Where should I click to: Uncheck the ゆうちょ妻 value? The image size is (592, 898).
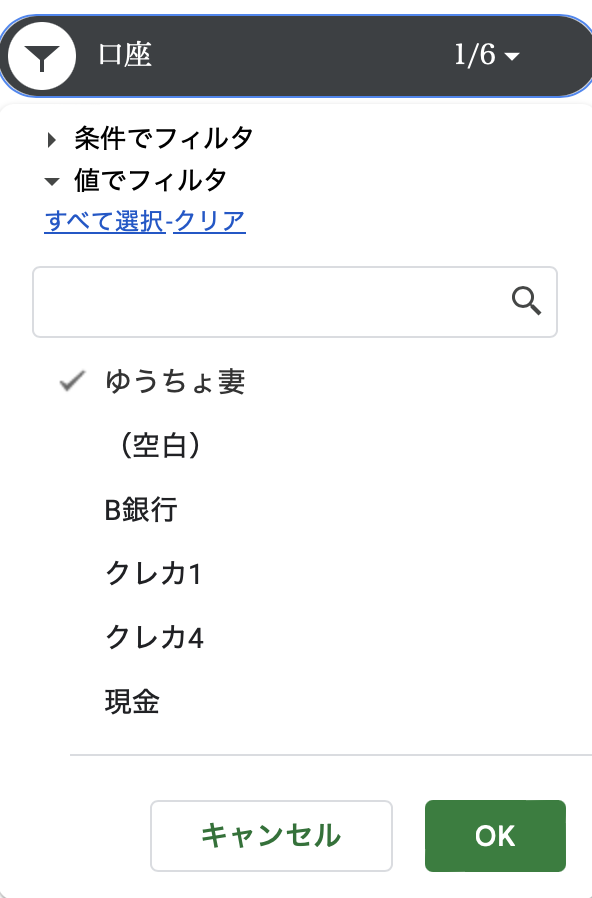pyautogui.click(x=175, y=381)
